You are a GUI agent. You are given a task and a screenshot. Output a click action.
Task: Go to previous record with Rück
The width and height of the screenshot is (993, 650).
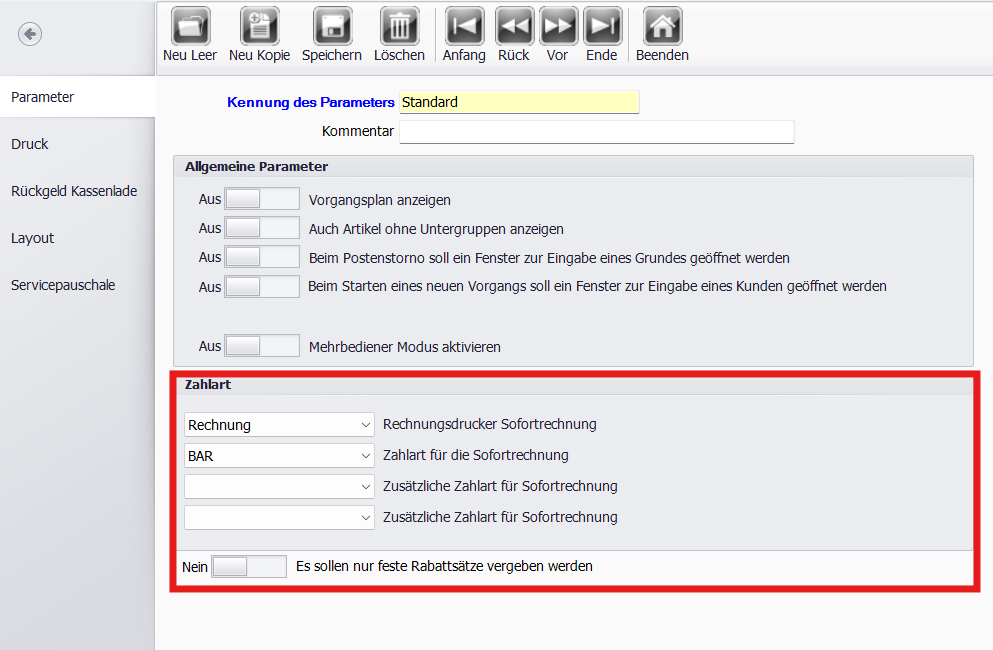point(514,26)
